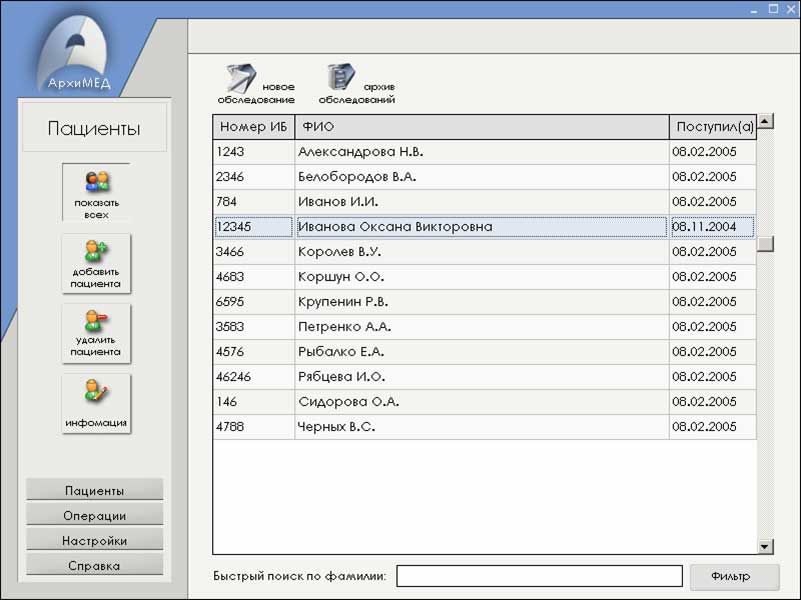
Task: Sort by the 'ФИО' column header
Action: click(481, 127)
